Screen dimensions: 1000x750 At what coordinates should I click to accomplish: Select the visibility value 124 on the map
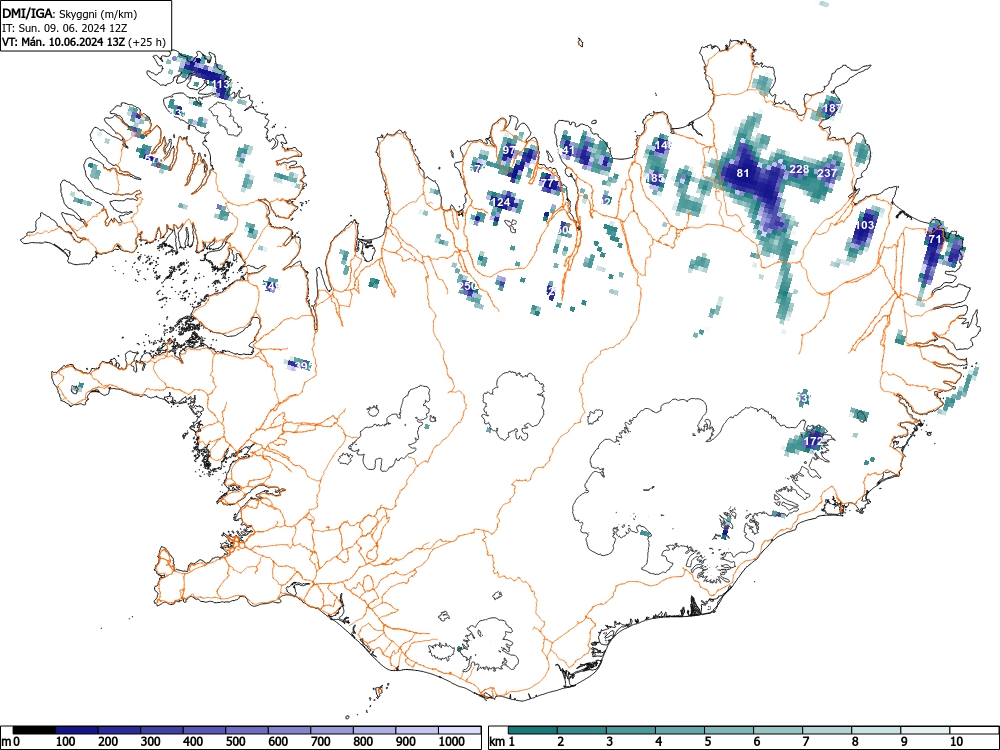click(501, 202)
